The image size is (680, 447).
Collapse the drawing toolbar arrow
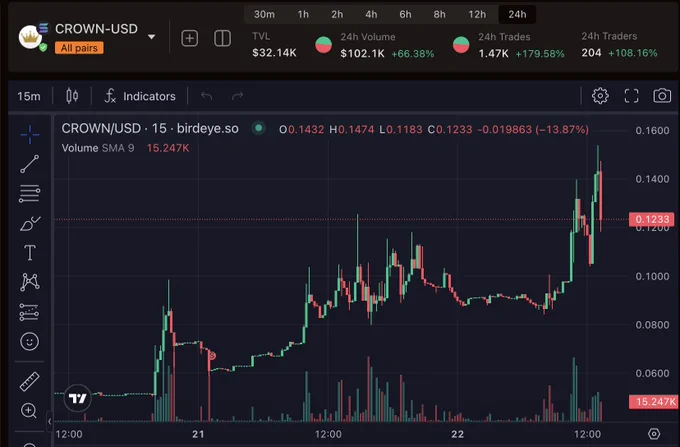[x=49, y=421]
